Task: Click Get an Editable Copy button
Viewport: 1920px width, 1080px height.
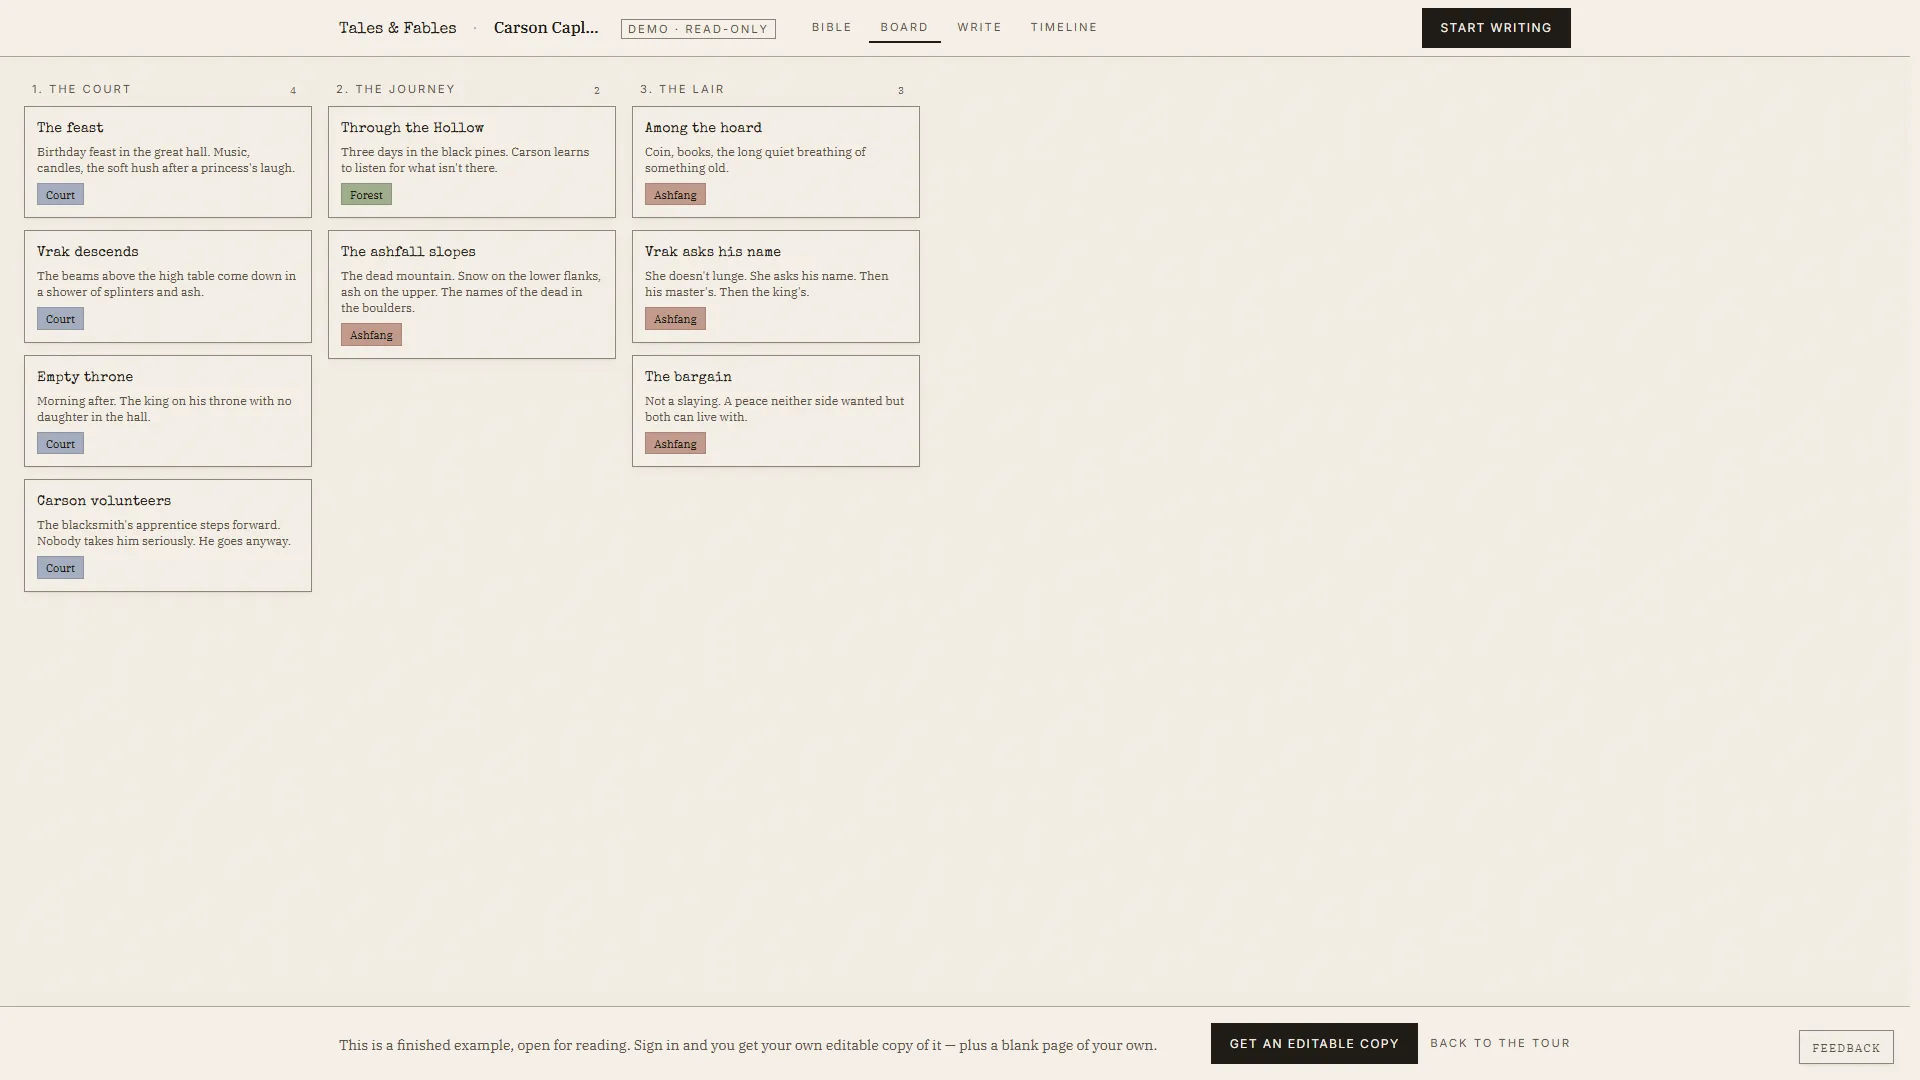Action: [x=1314, y=1043]
